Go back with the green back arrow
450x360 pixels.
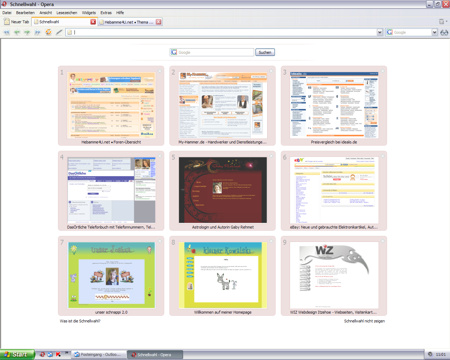click(x=17, y=32)
